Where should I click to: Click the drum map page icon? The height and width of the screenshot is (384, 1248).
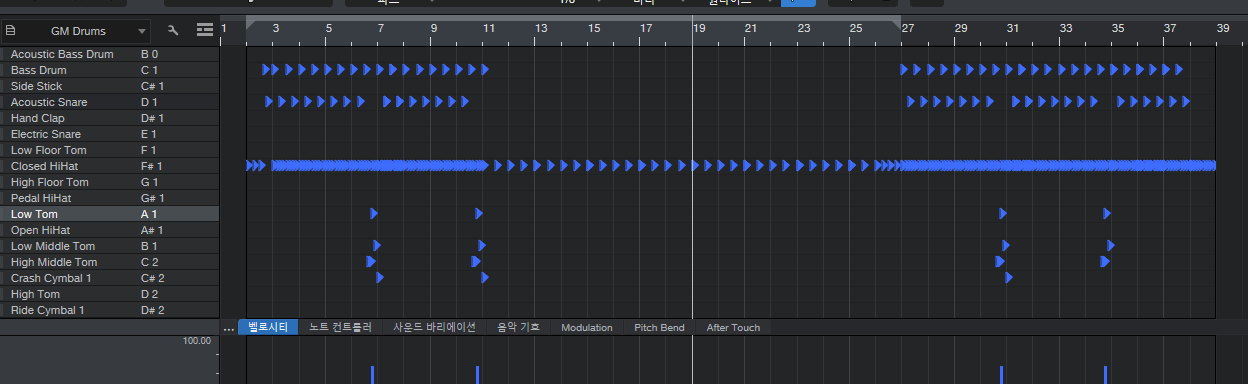click(x=11, y=31)
